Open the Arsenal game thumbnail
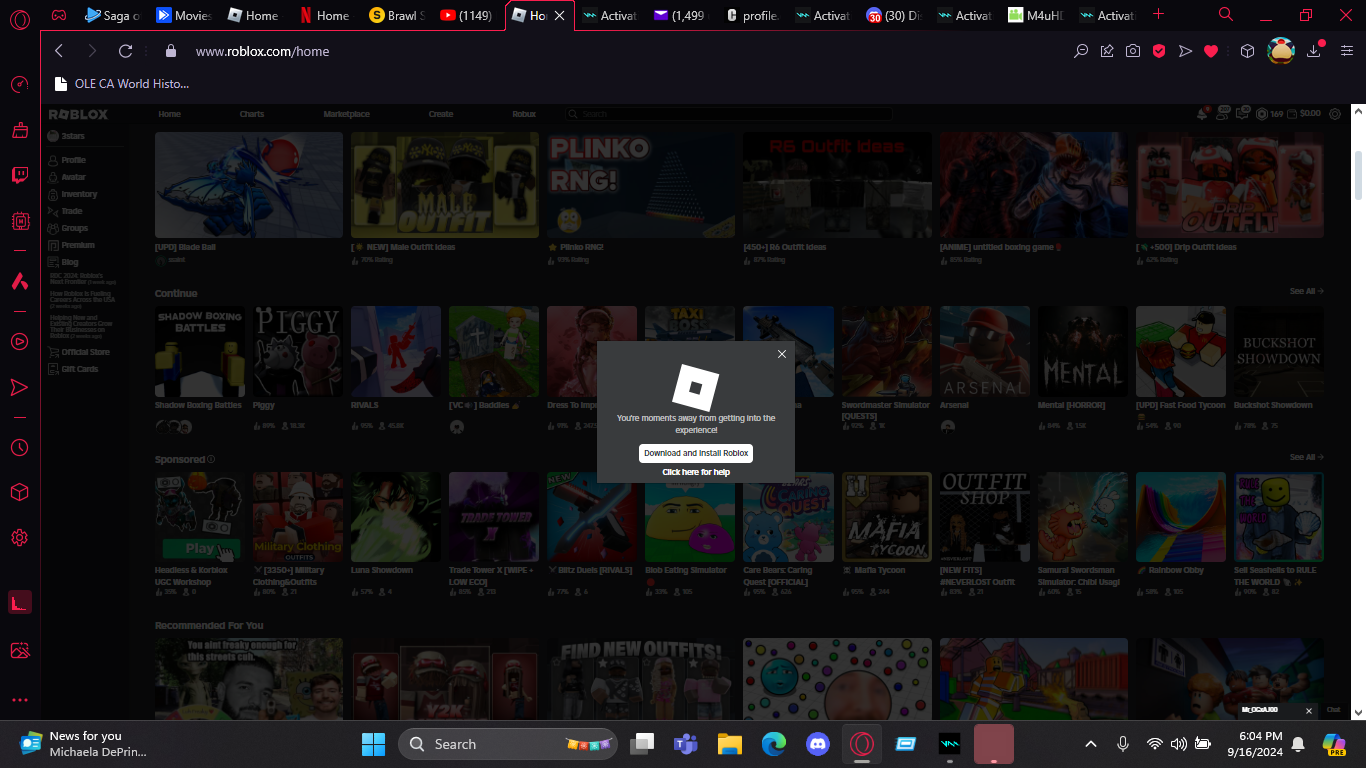1366x768 pixels. pyautogui.click(x=984, y=352)
